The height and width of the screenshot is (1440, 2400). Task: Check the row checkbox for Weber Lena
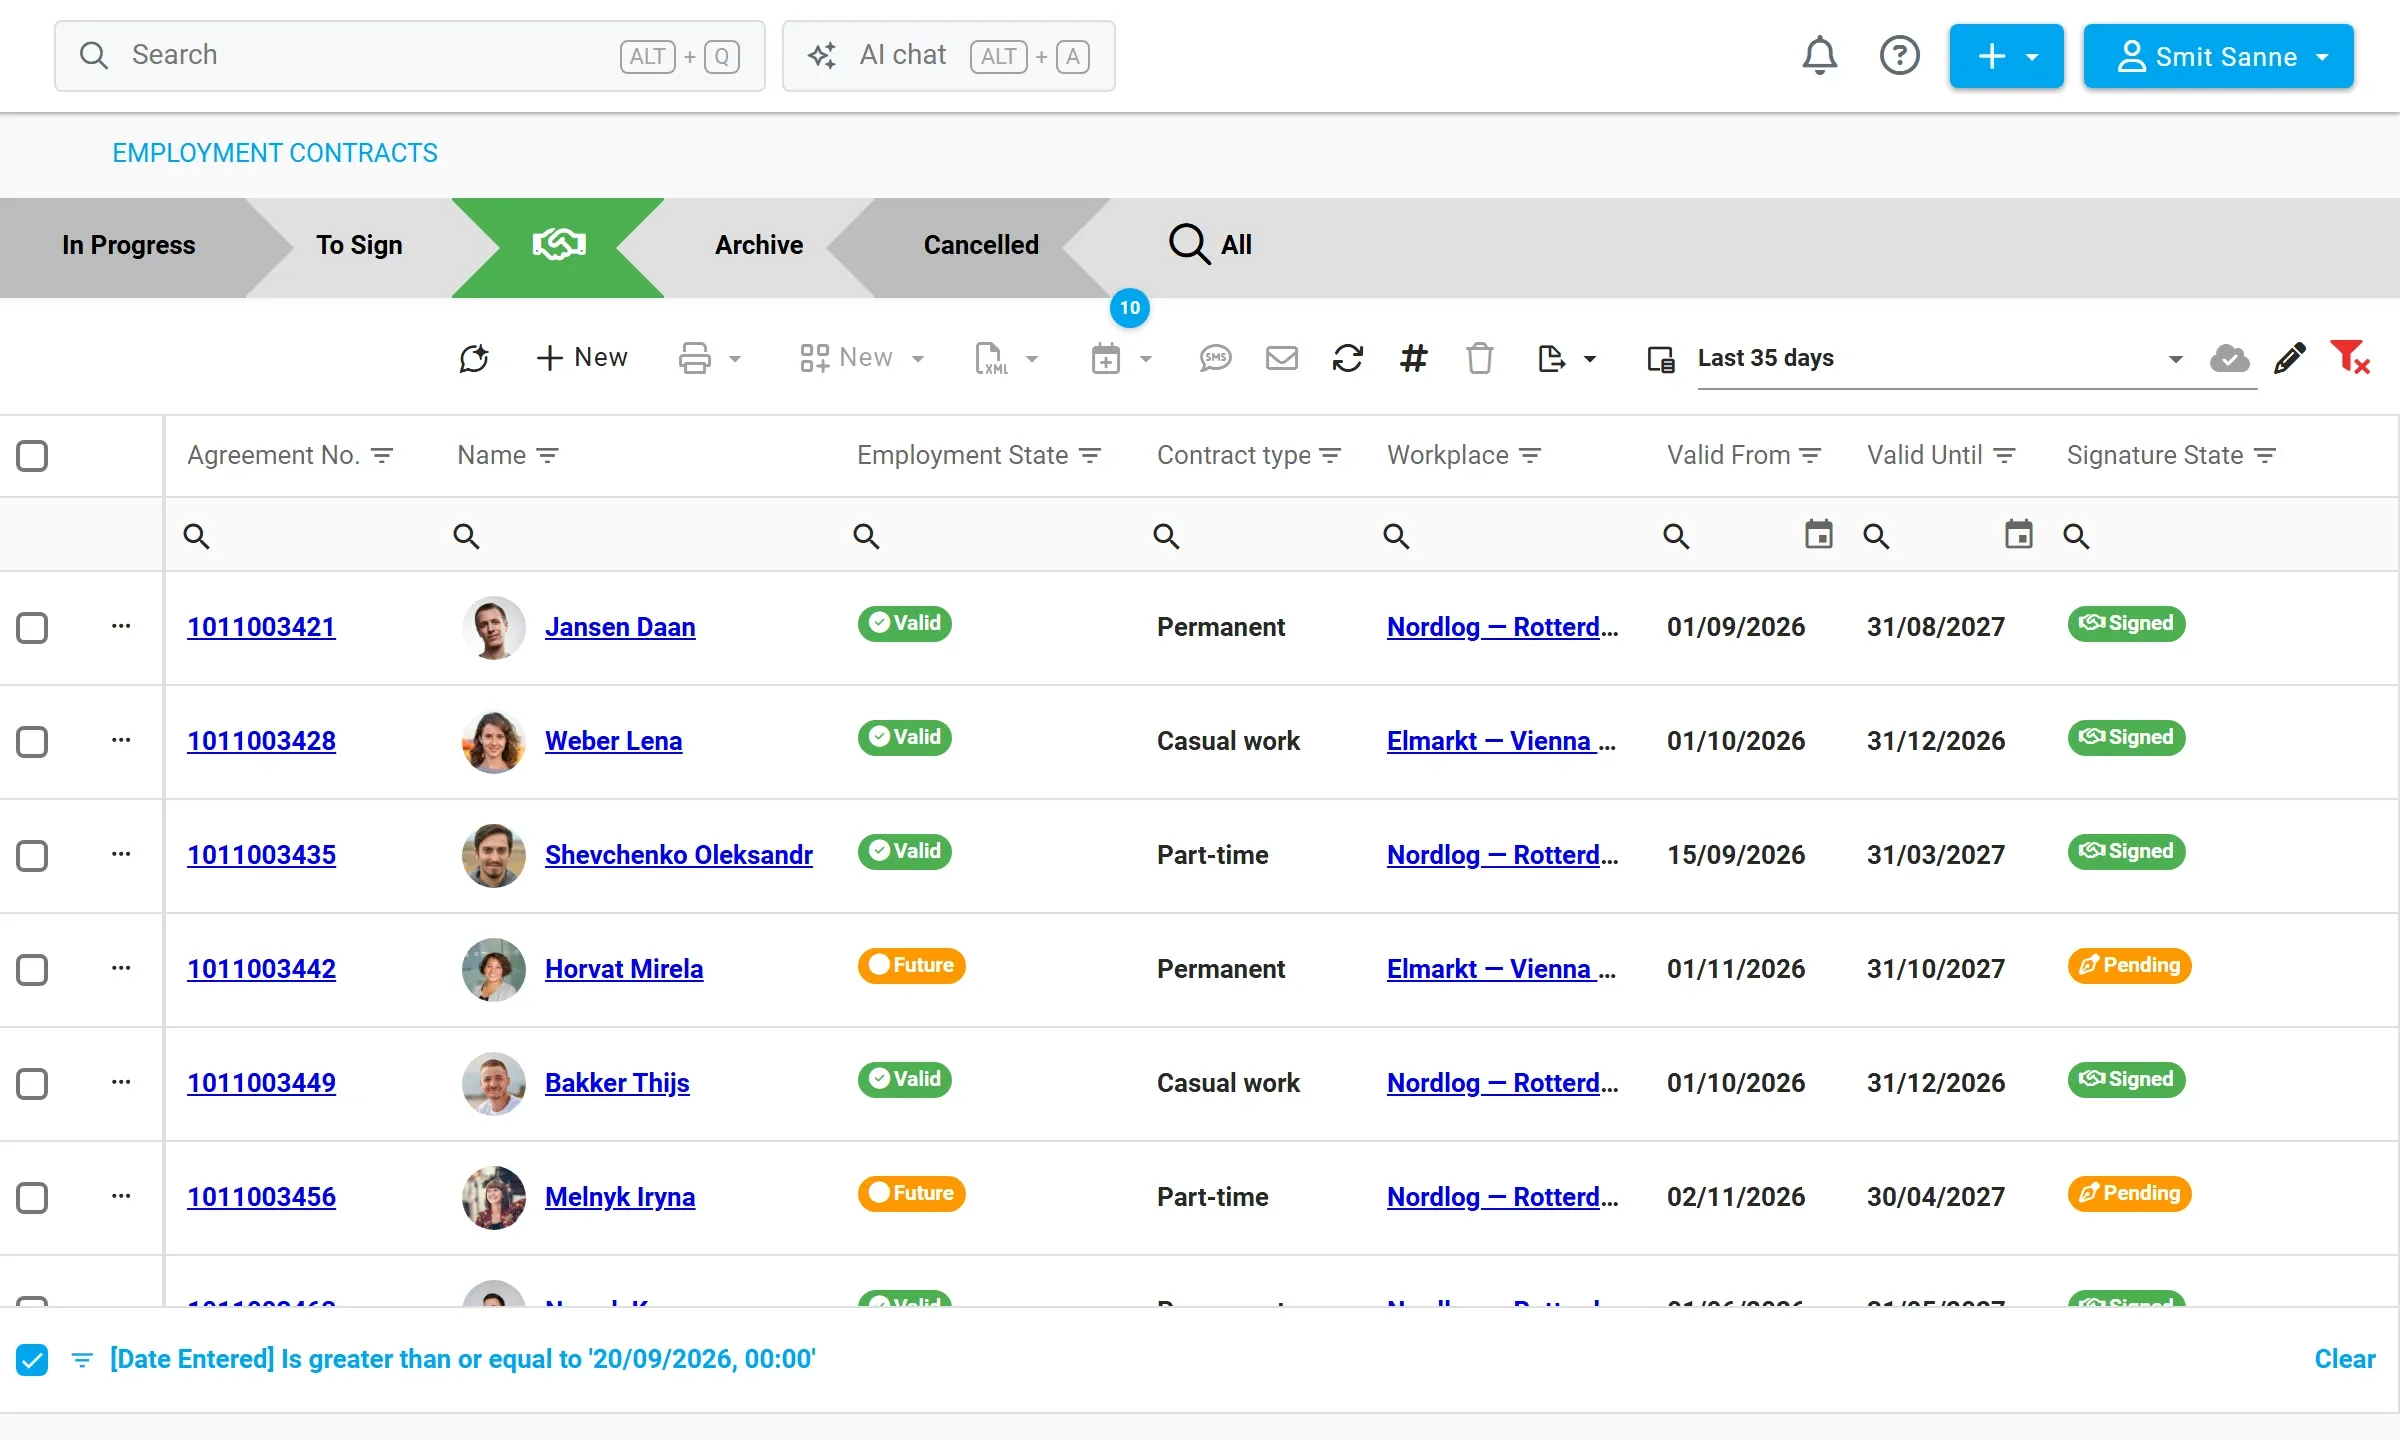coord(32,742)
